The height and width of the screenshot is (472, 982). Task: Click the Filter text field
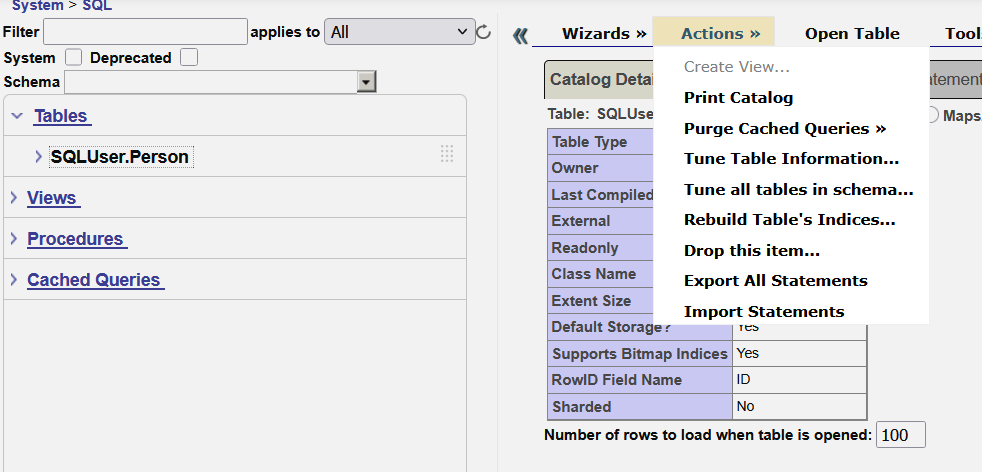click(145, 32)
